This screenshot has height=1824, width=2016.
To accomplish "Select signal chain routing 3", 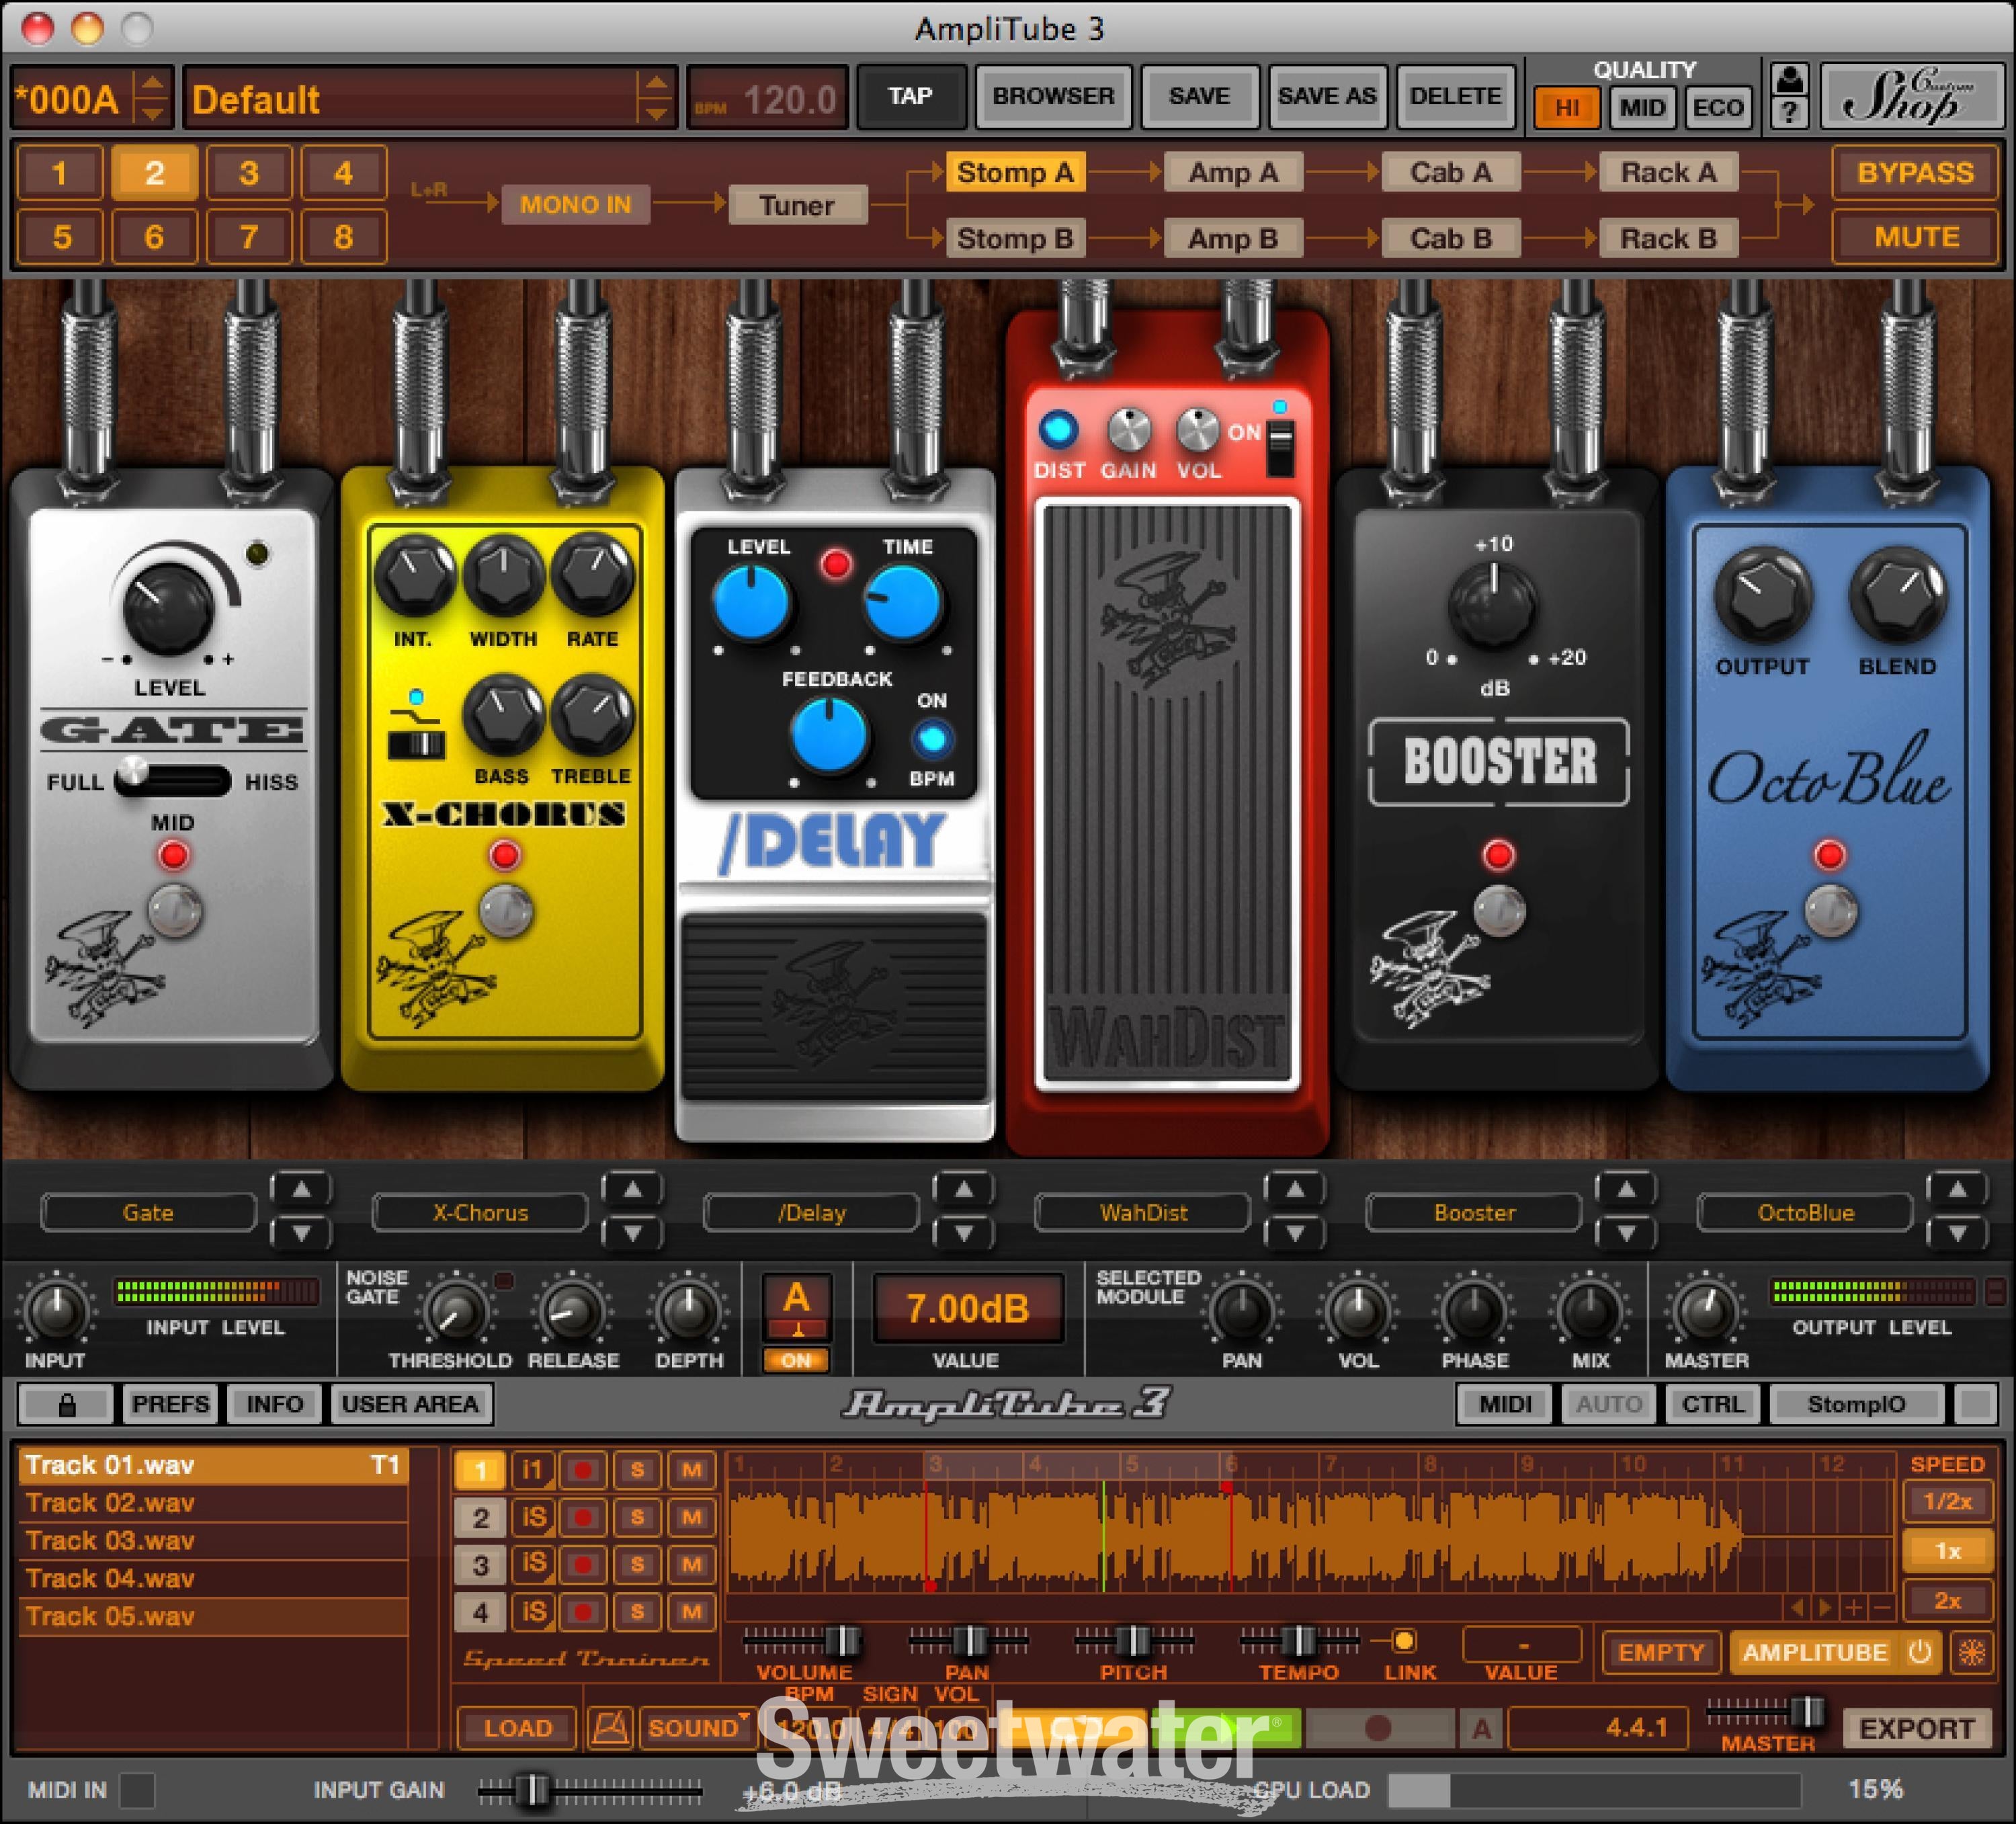I will [249, 172].
